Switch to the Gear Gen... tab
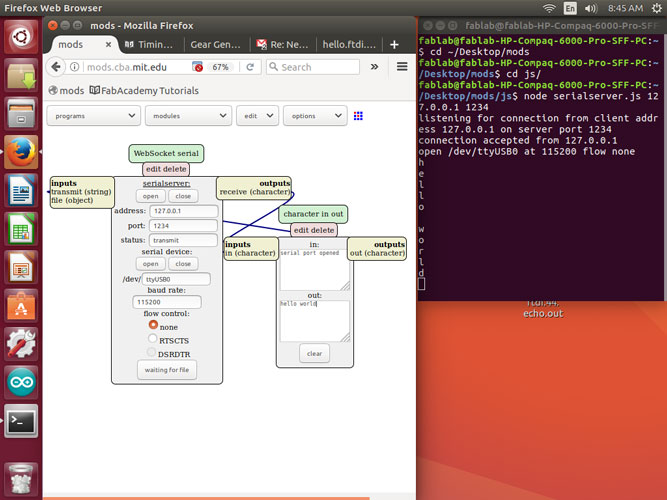 (216, 44)
